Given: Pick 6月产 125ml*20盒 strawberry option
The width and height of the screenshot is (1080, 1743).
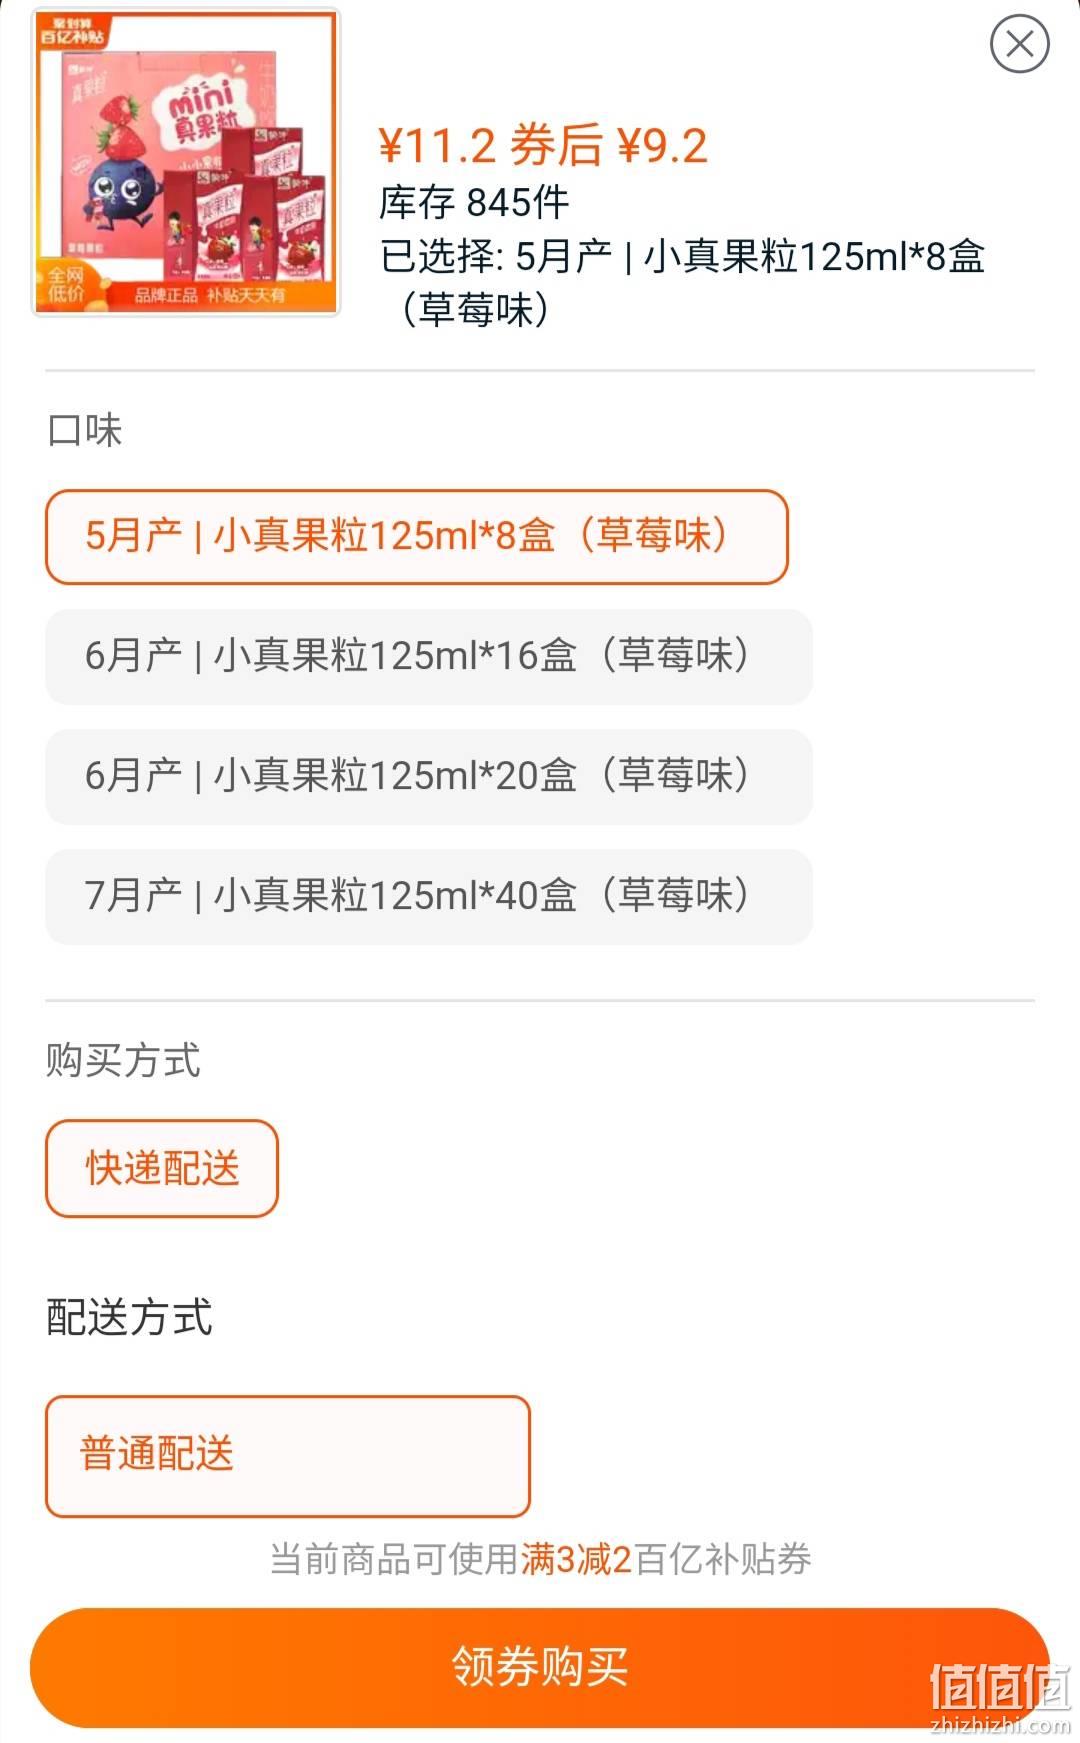Looking at the screenshot, I should (429, 777).
